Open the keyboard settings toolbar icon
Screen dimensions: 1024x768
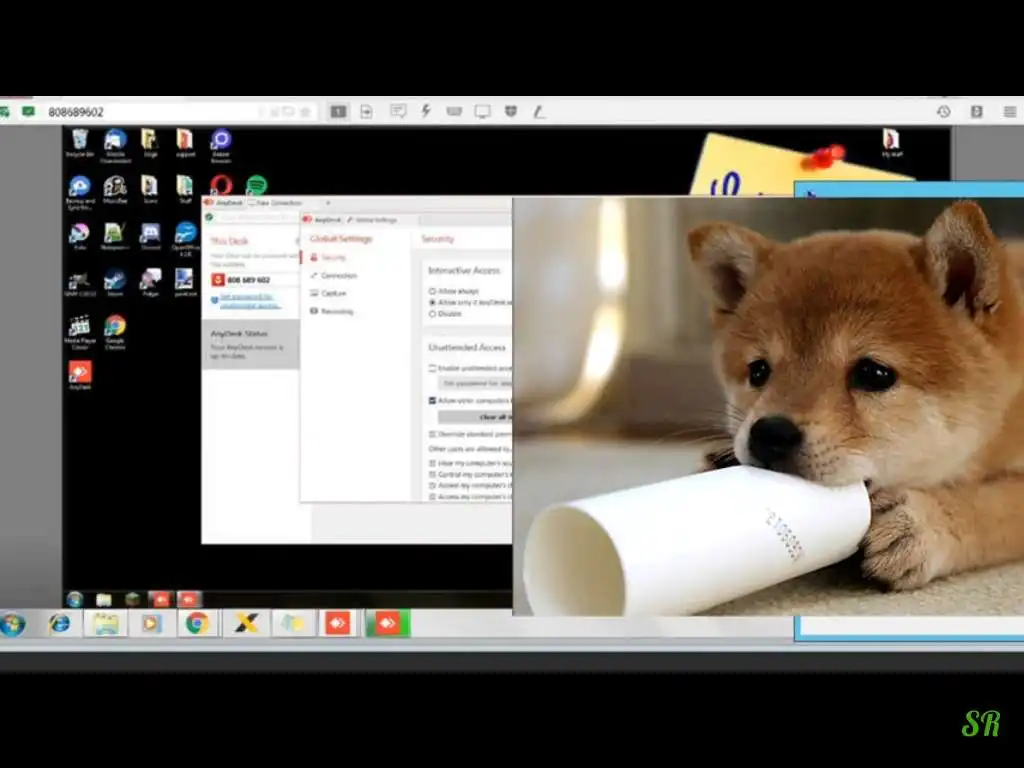(x=454, y=112)
